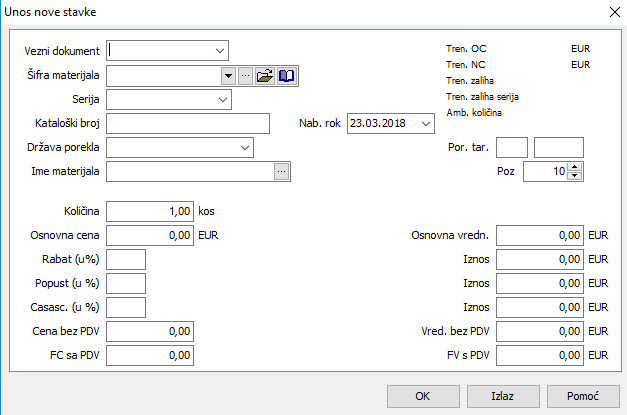Click the ellipsis button in Ime materijala

pyautogui.click(x=282, y=172)
